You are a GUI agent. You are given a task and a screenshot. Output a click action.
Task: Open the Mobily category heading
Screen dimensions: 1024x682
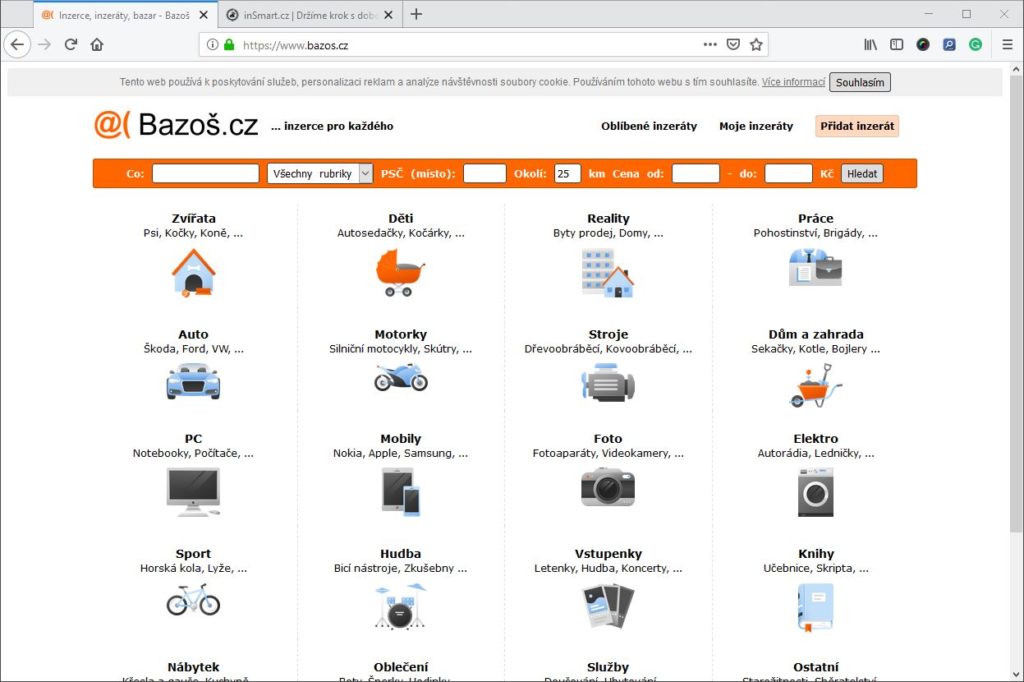click(401, 438)
